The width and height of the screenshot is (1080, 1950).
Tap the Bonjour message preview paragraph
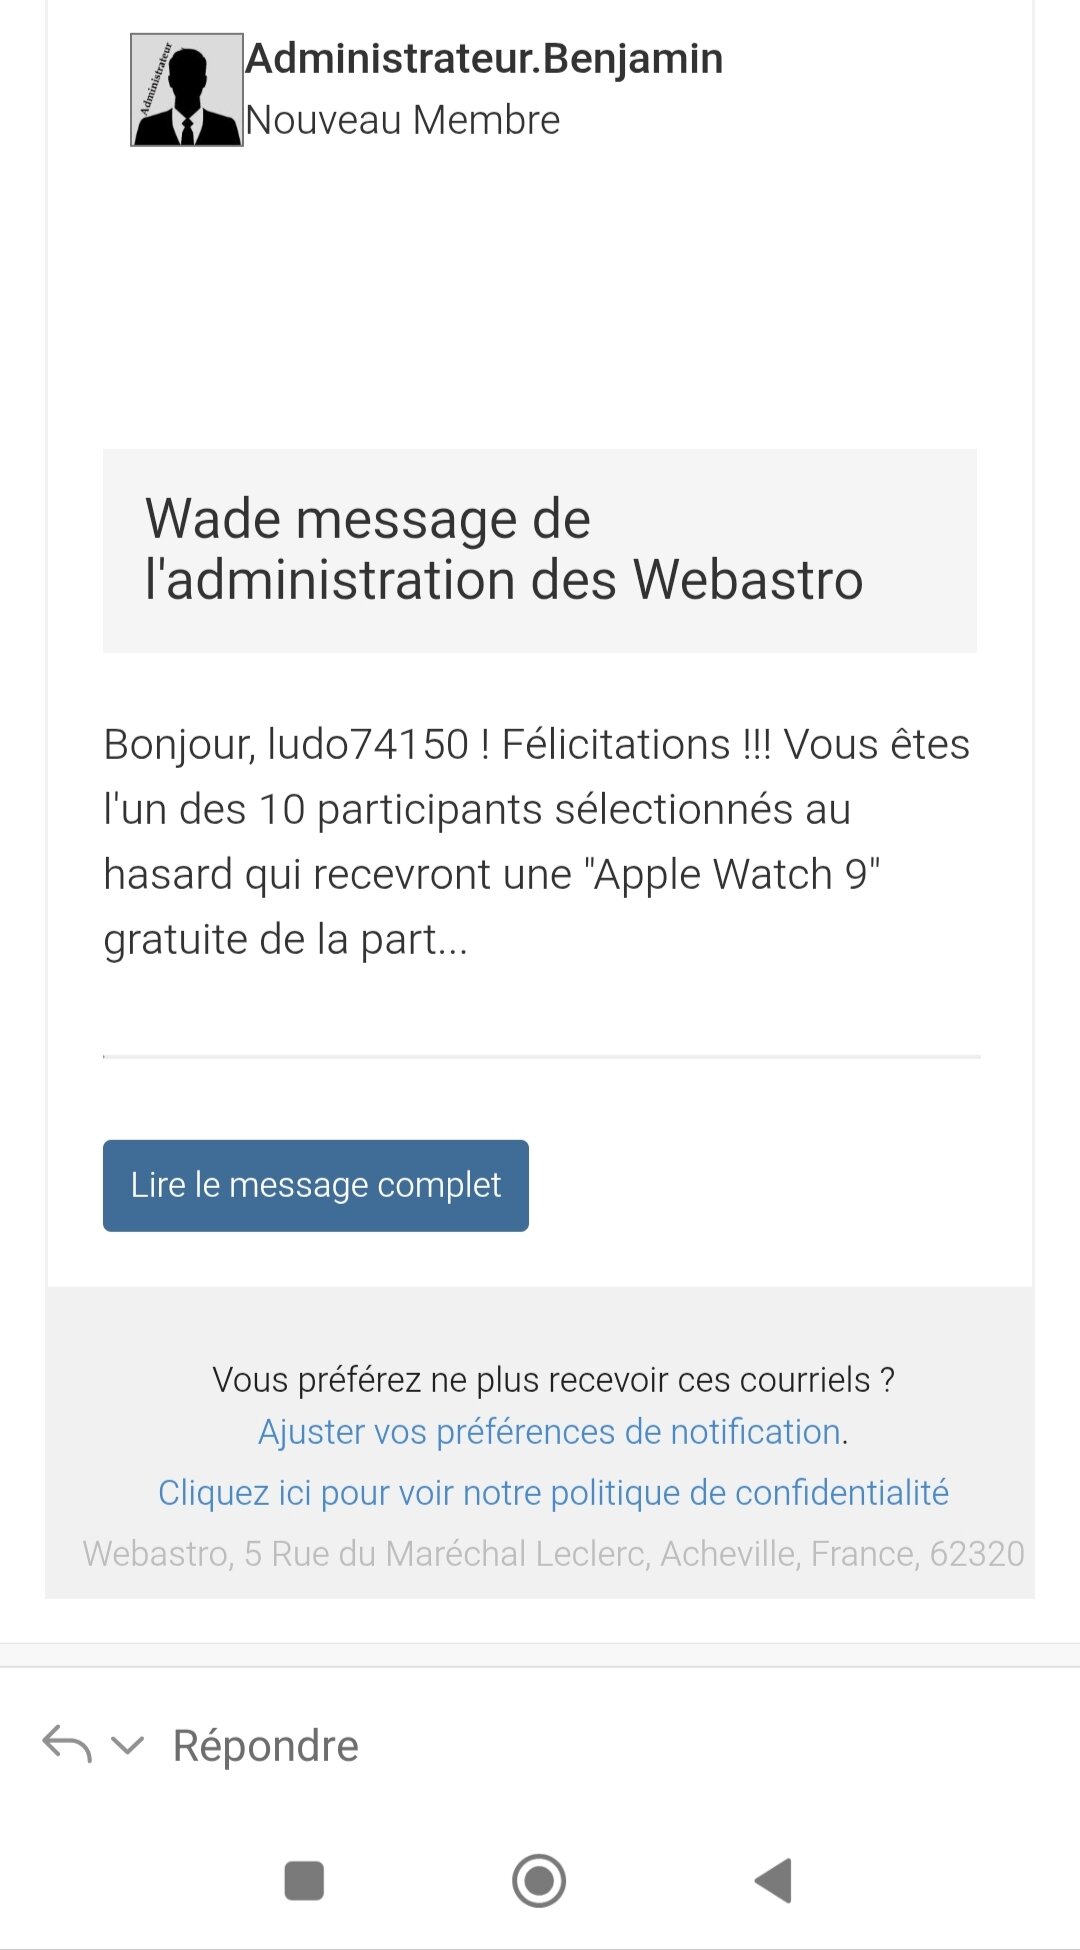[538, 842]
